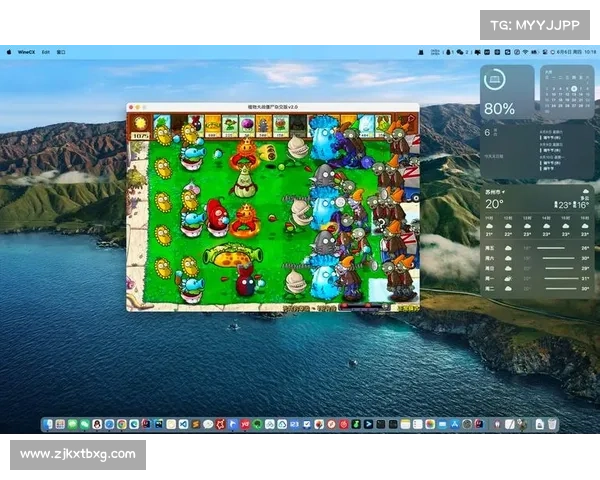Click the 周五 forecast row
The image size is (600, 480).
coord(537,248)
